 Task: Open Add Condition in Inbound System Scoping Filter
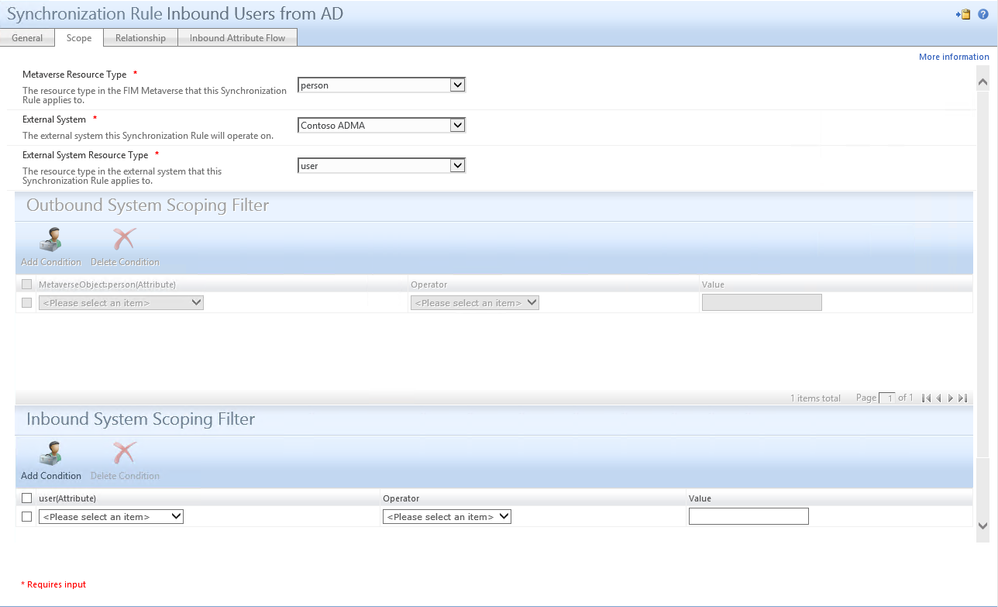coord(51,459)
